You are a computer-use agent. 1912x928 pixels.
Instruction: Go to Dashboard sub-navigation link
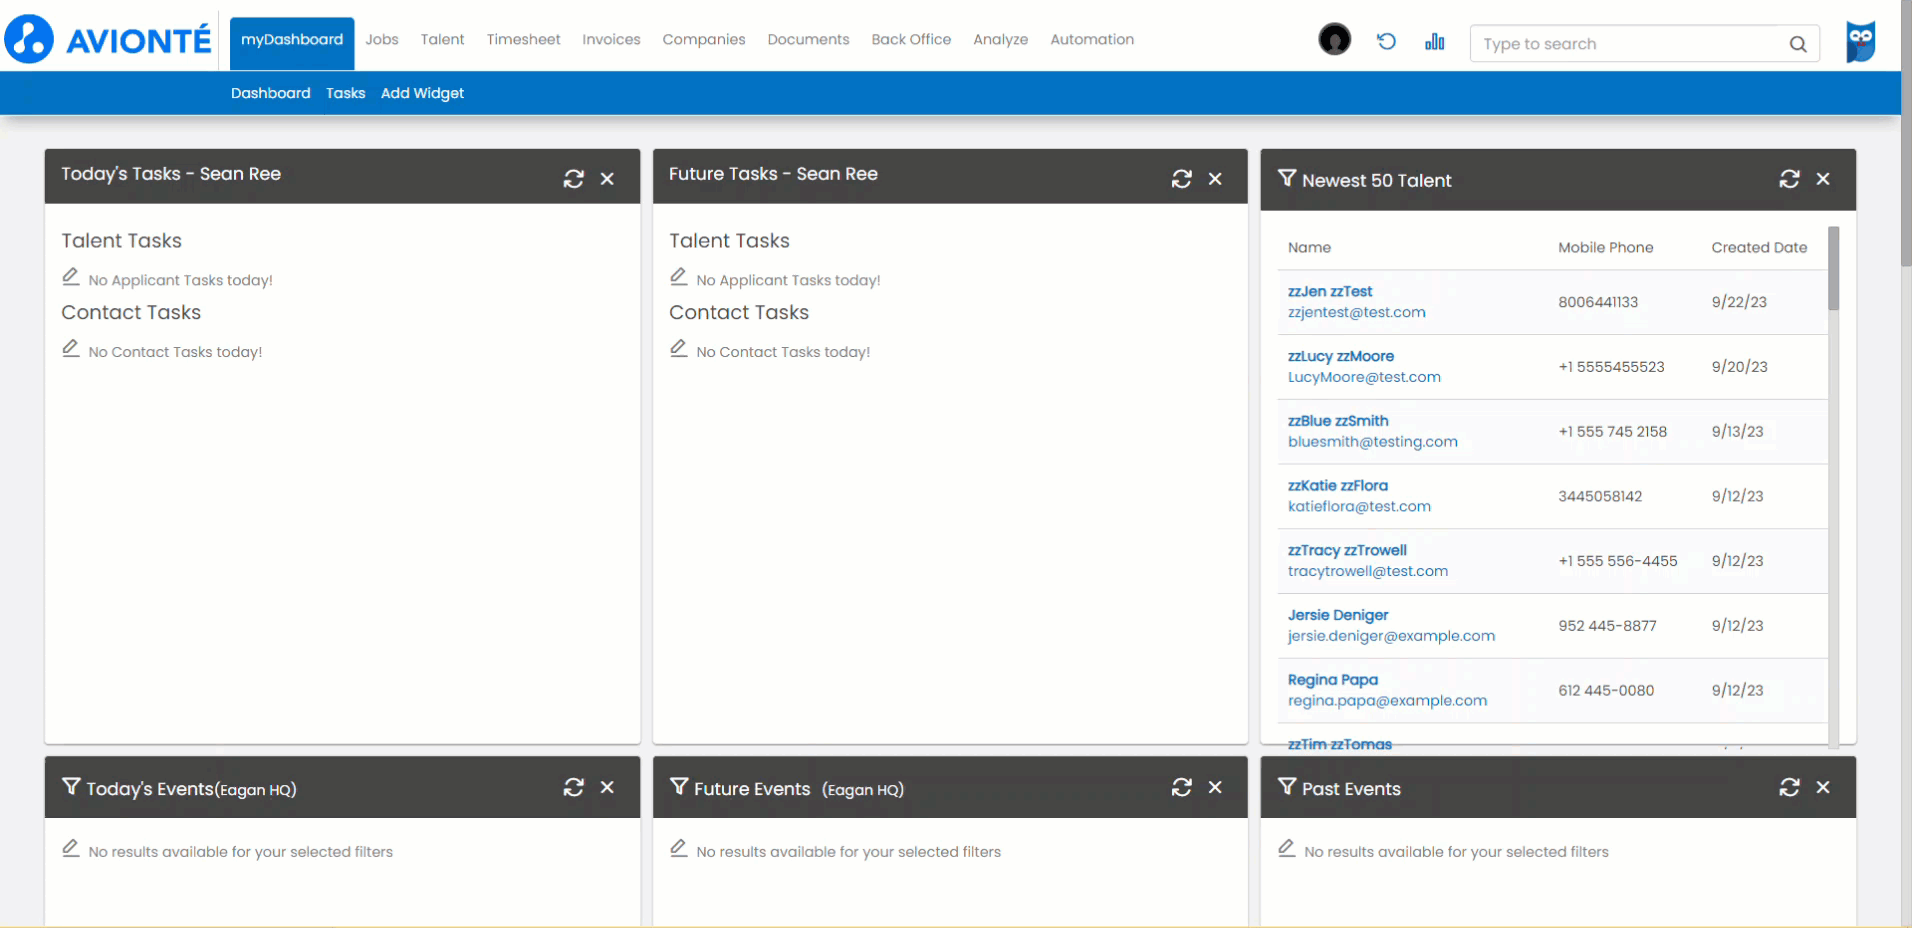coord(271,93)
